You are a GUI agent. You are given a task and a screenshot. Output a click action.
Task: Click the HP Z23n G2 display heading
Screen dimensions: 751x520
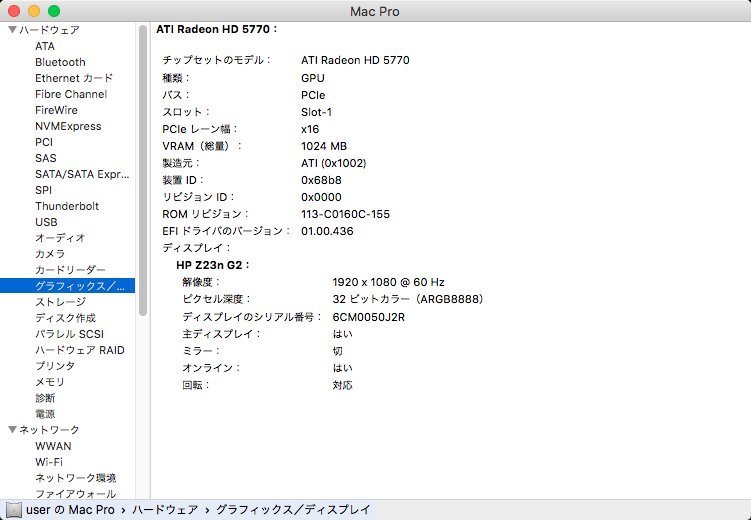tap(213, 265)
